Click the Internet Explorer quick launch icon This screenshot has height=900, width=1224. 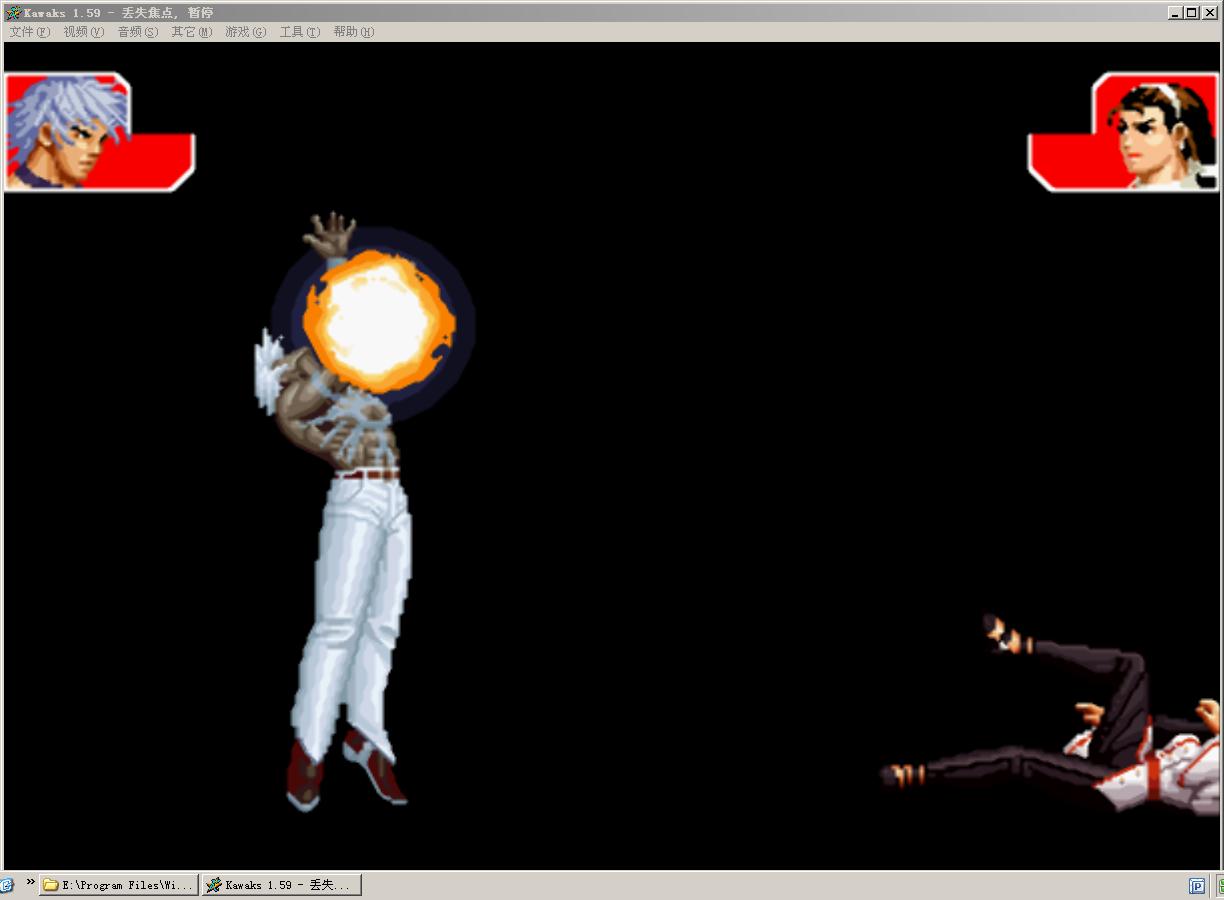(6, 885)
